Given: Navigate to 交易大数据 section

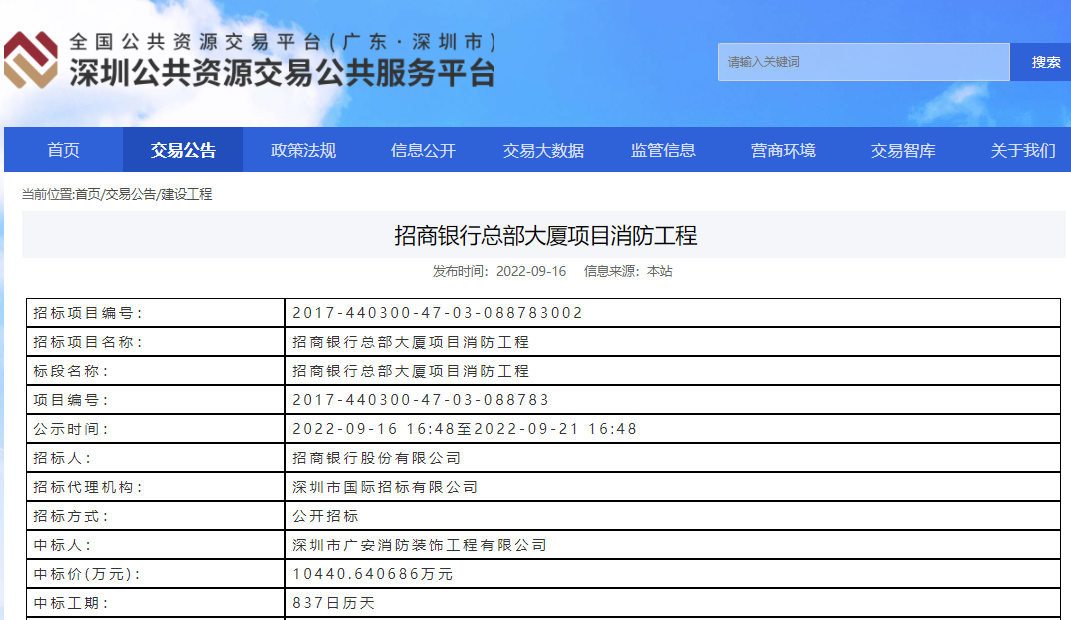Looking at the screenshot, I should pyautogui.click(x=543, y=150).
